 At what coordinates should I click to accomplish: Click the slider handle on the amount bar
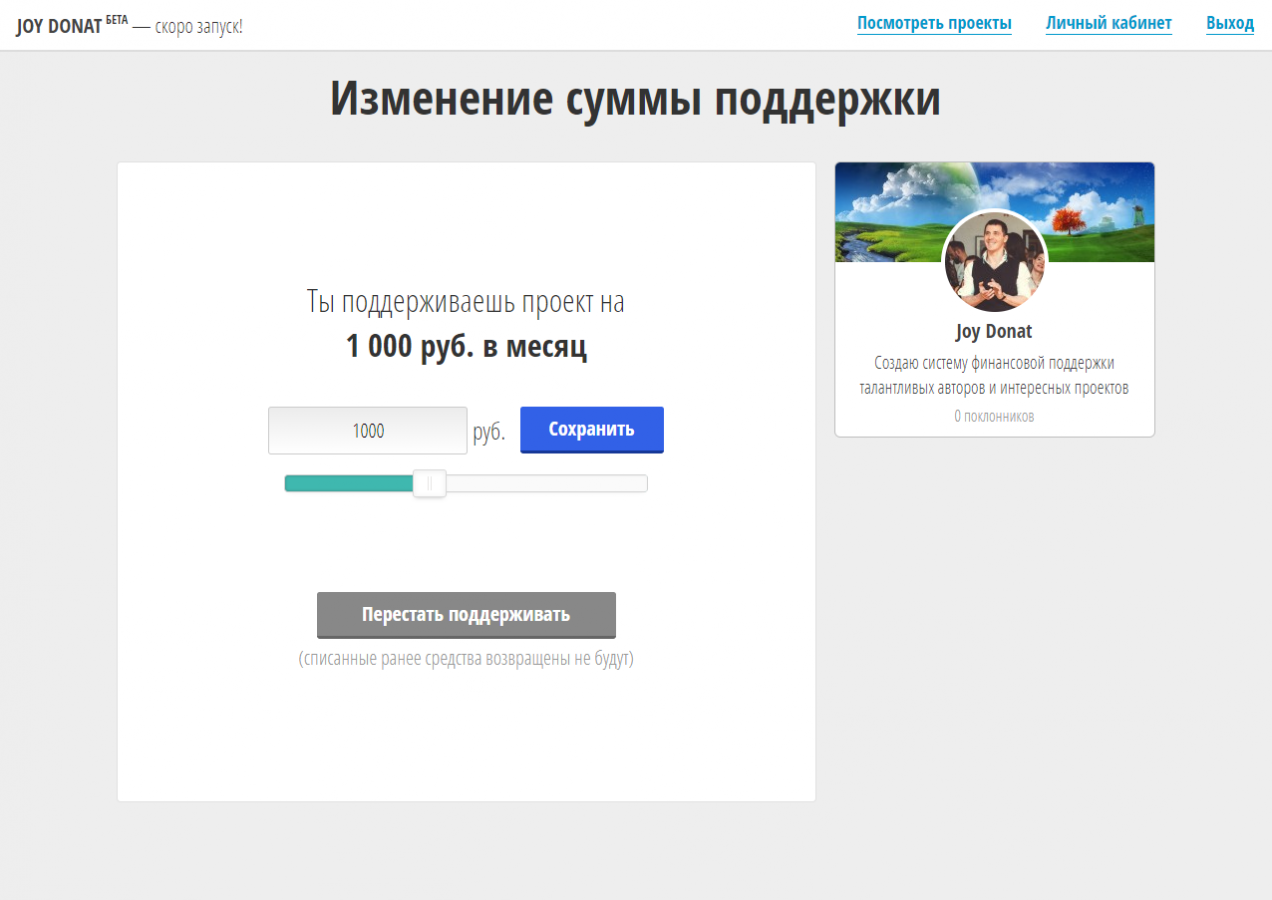pyautogui.click(x=429, y=484)
